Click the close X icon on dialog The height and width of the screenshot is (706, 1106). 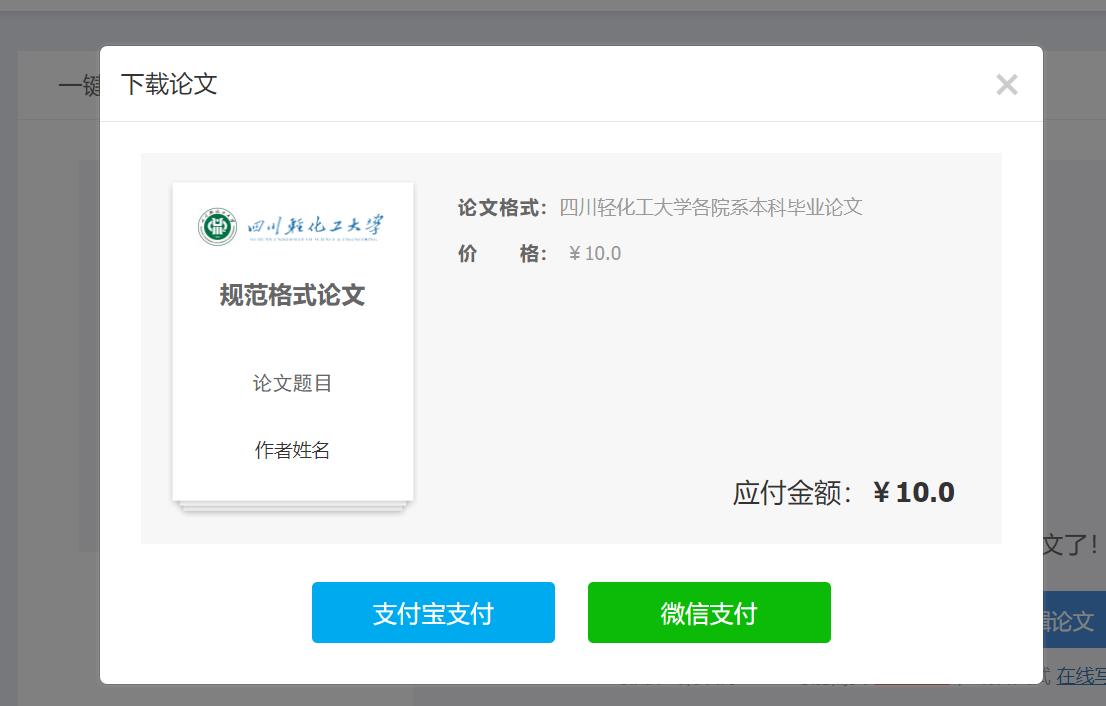click(x=1007, y=84)
